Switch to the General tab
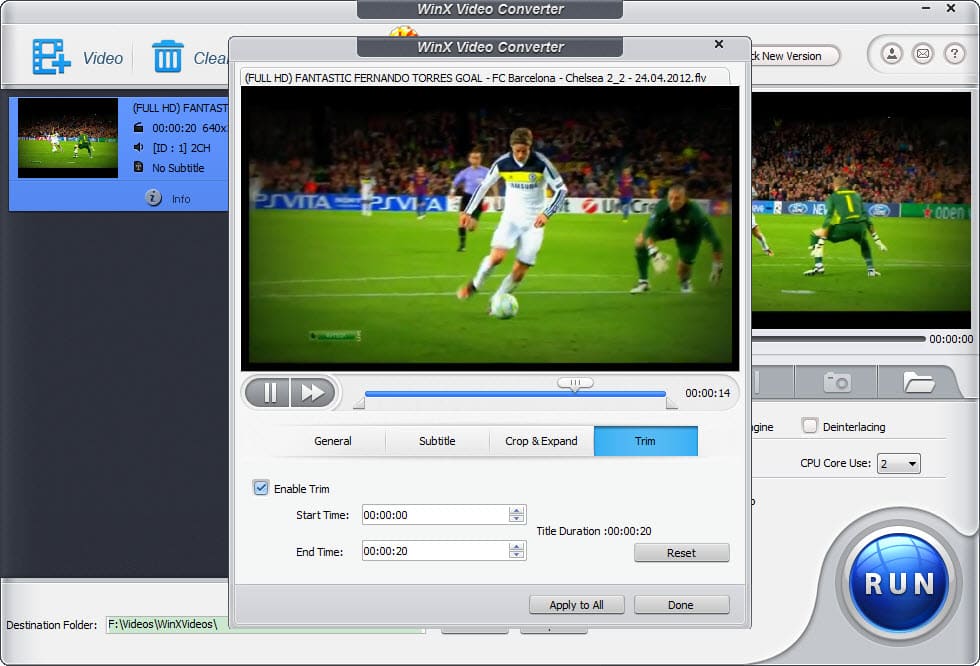 coord(332,441)
